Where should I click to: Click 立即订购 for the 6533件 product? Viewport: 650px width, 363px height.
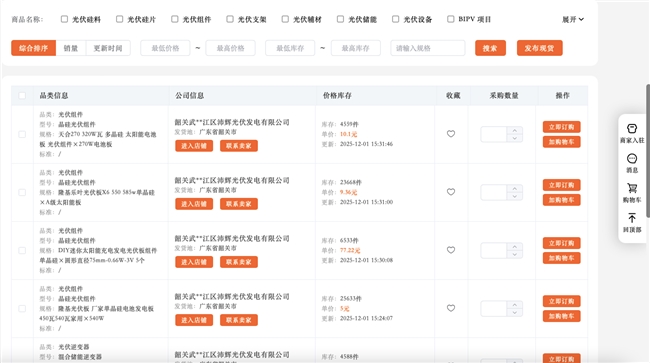[x=562, y=243]
